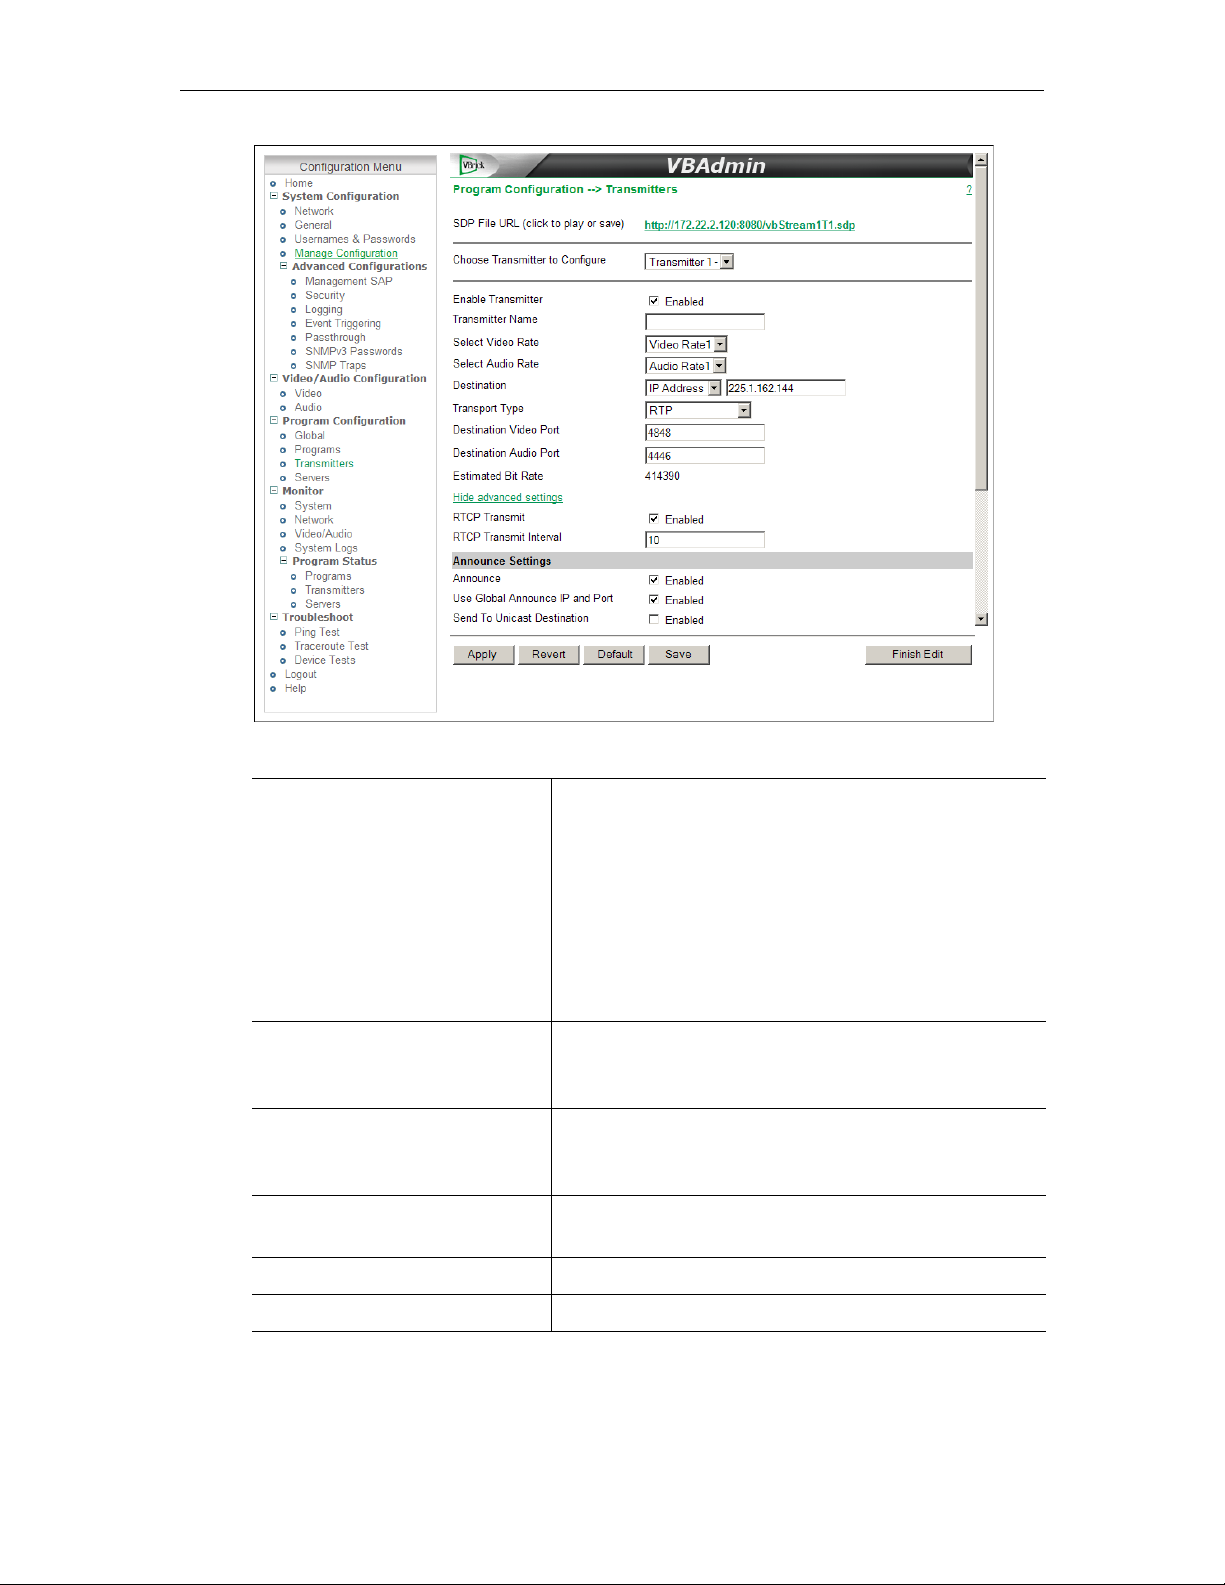Open Traceroute Test page

332,646
